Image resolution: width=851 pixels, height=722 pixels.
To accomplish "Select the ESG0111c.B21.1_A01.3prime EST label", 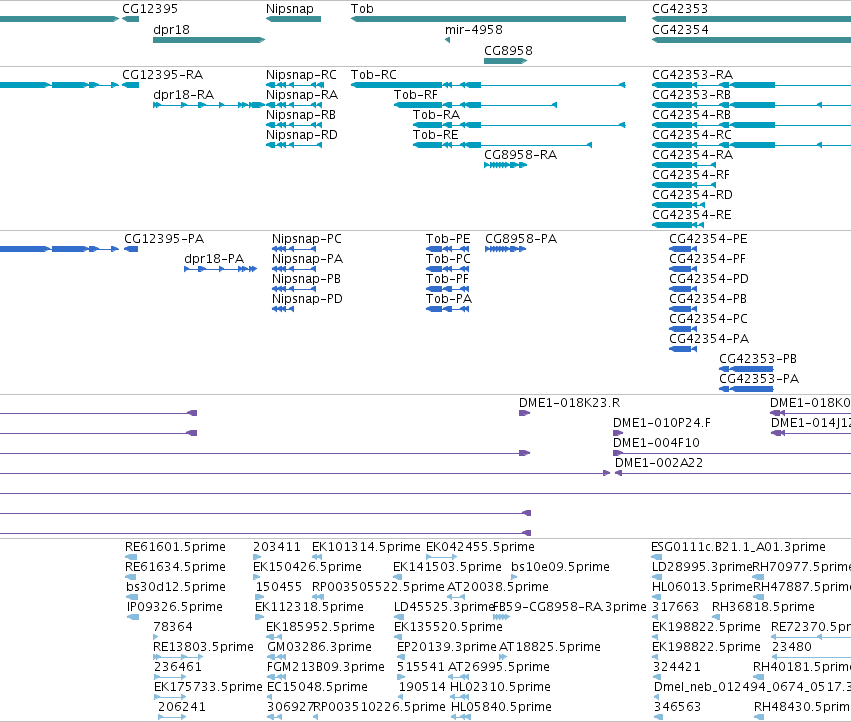I will pyautogui.click(x=738, y=547).
